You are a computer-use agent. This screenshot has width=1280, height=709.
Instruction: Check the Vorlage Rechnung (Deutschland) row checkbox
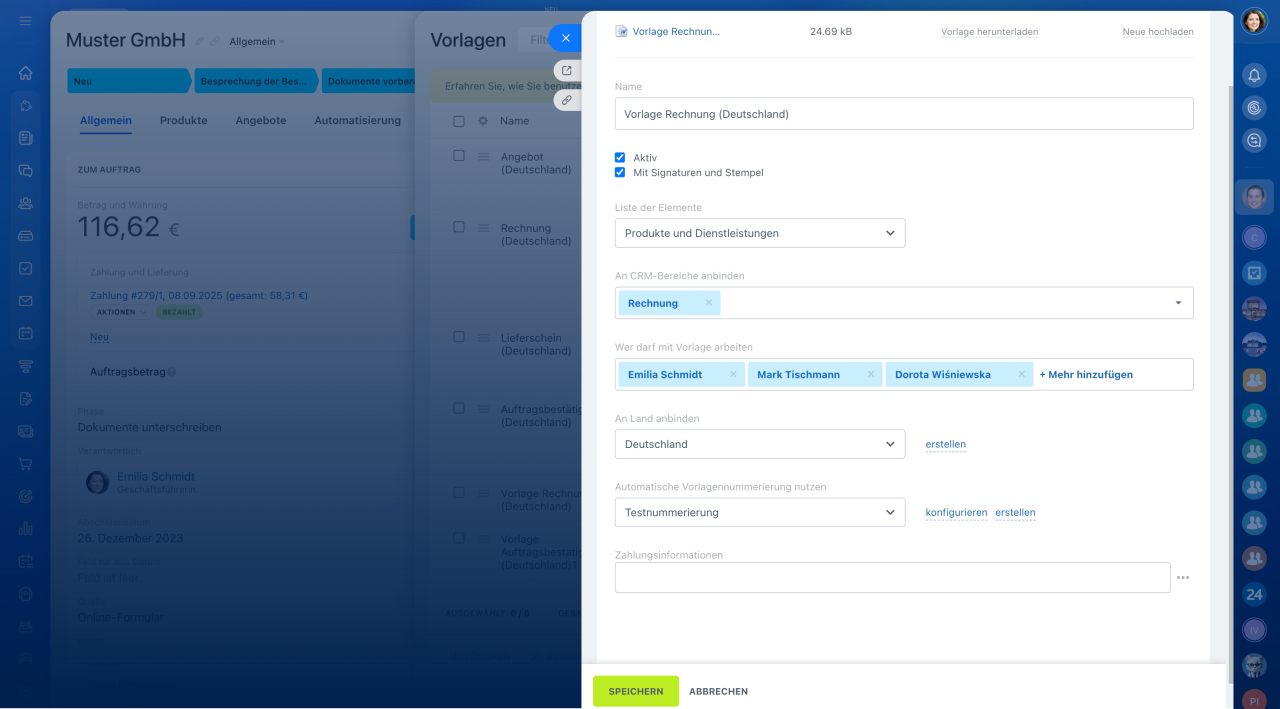[x=459, y=492]
